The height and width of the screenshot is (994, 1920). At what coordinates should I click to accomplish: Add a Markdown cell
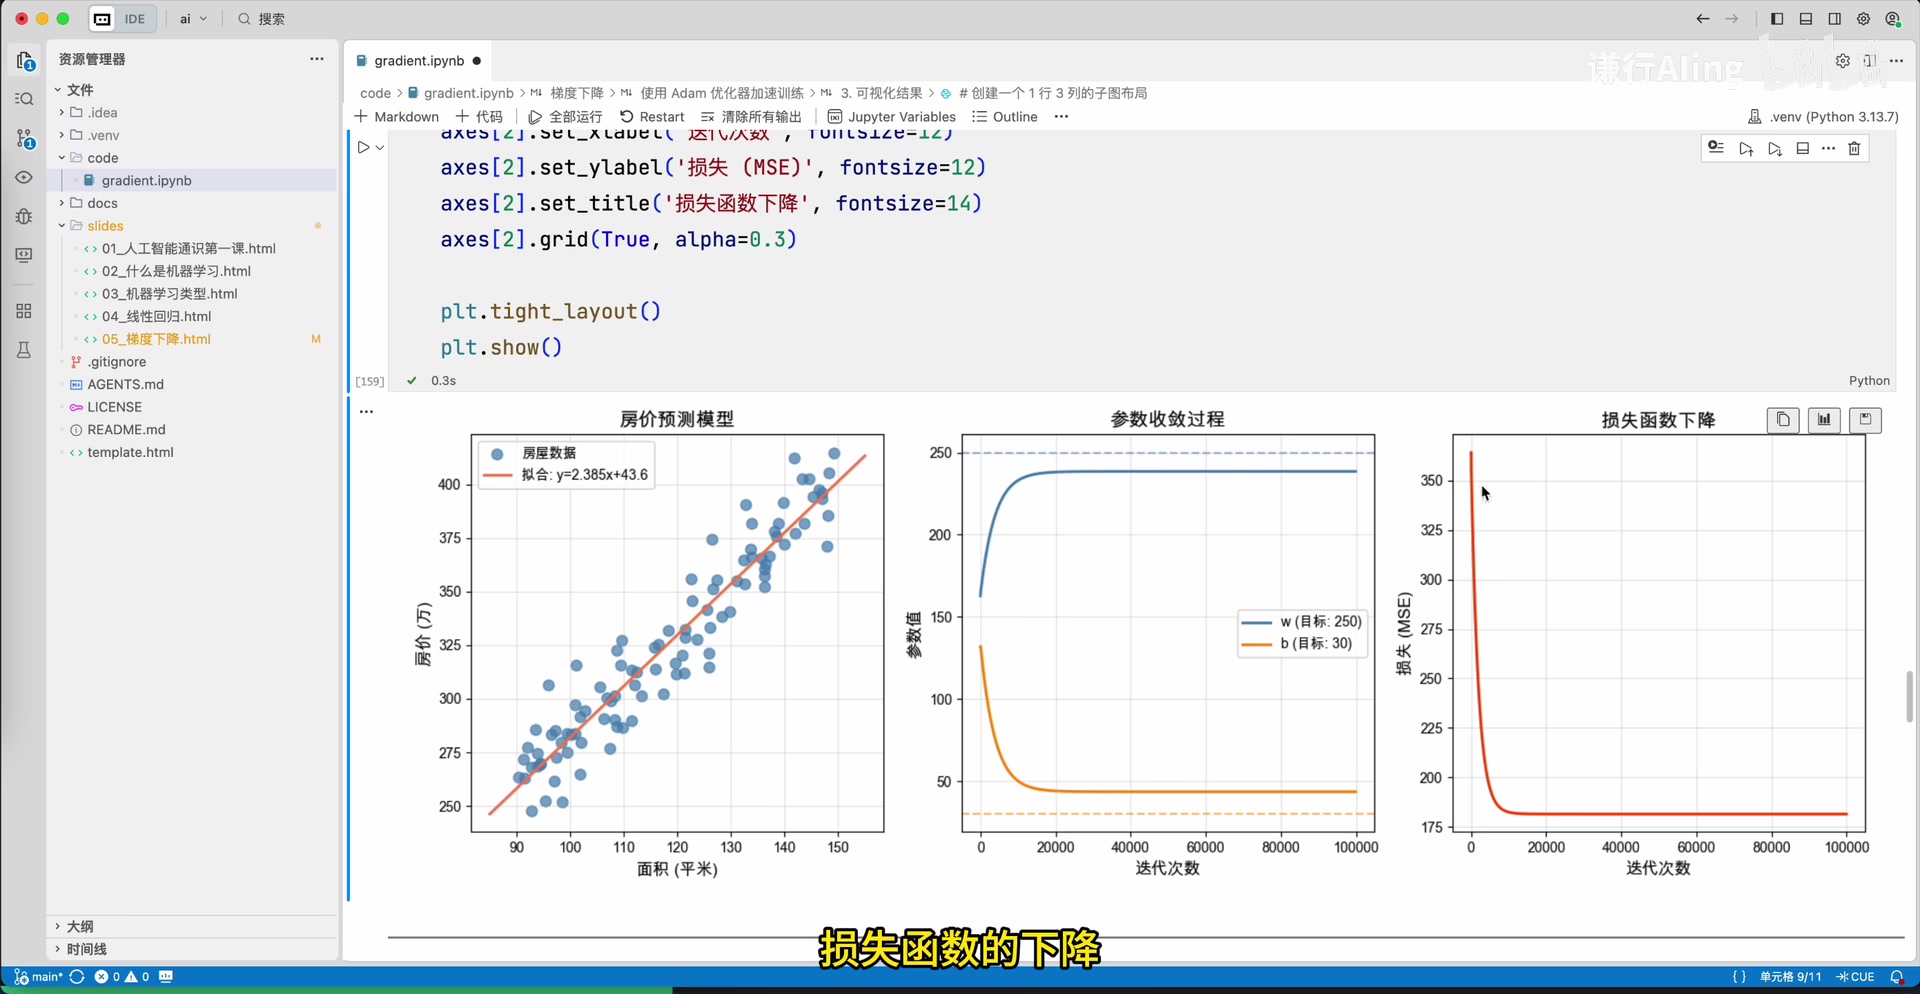(x=397, y=117)
